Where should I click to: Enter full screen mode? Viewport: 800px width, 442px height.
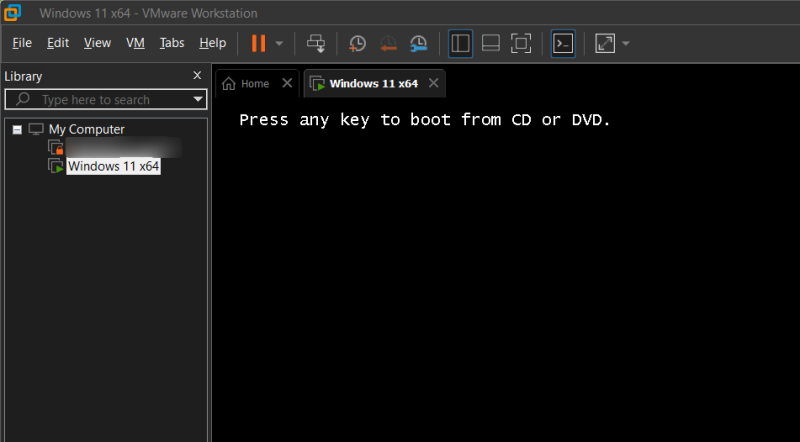[x=521, y=43]
